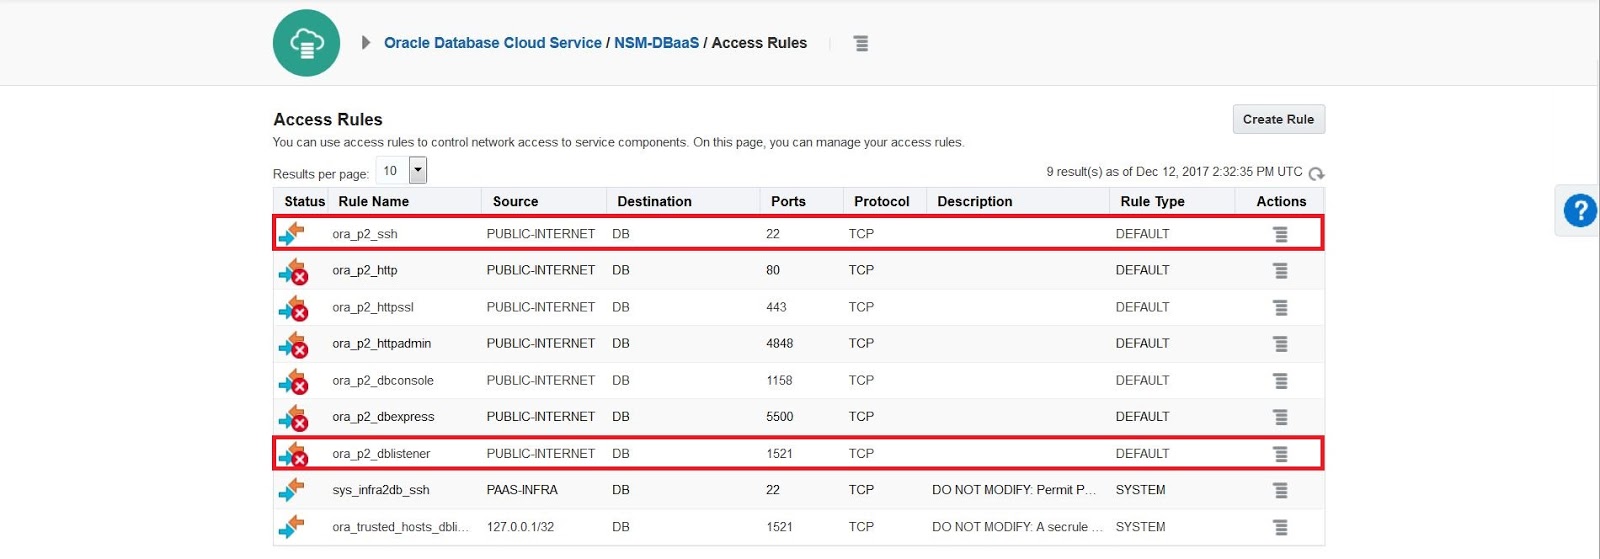This screenshot has width=1600, height=559.
Task: Click the disabled status icon of ora_p2_http
Action: (293, 271)
